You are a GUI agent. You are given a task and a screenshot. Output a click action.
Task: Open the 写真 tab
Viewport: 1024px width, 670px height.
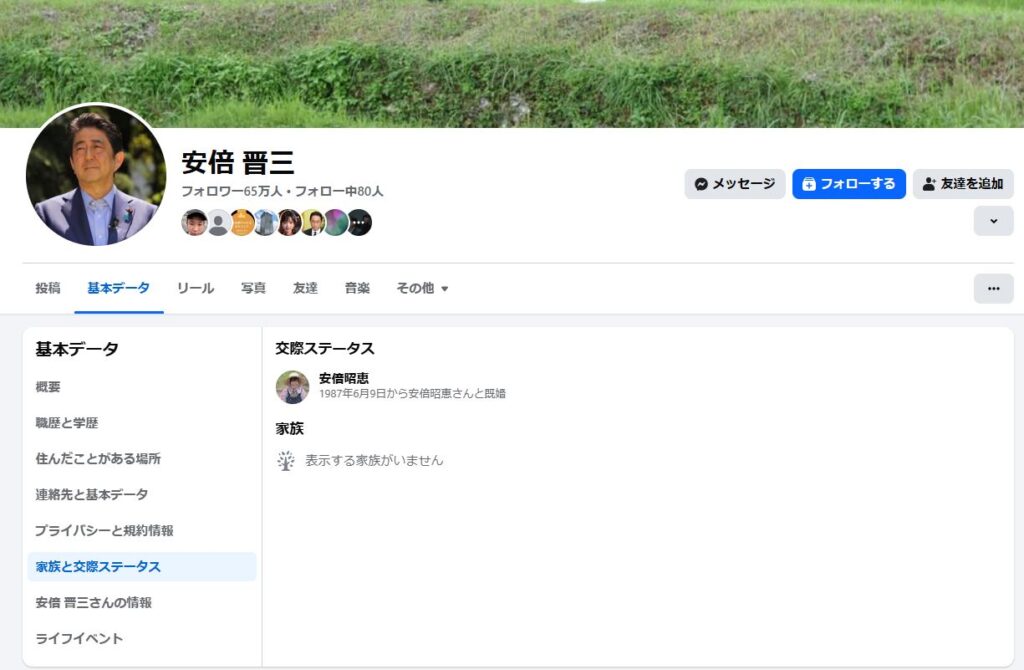tap(253, 288)
